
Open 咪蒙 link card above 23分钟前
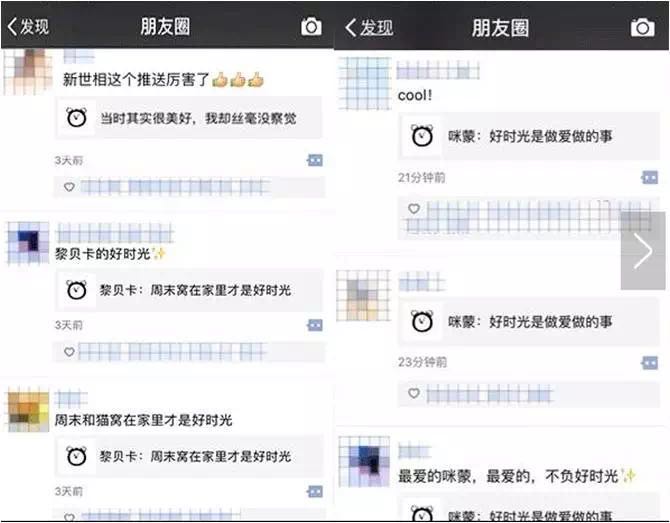click(529, 321)
